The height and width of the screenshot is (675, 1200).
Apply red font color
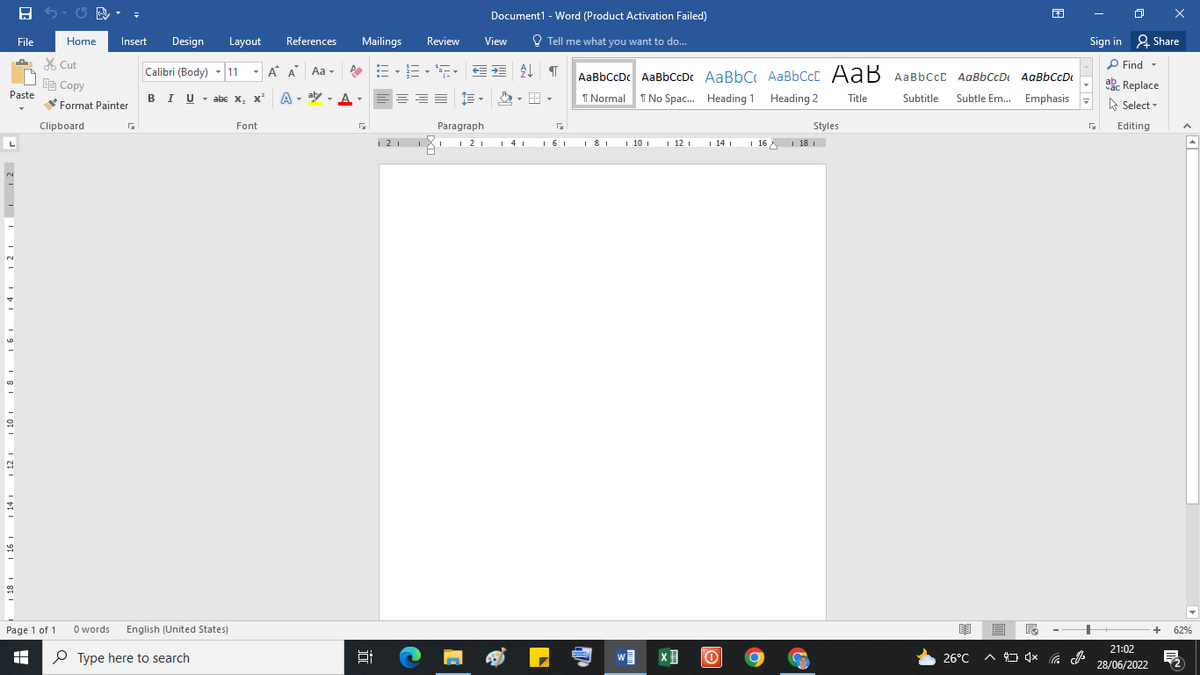coord(343,99)
